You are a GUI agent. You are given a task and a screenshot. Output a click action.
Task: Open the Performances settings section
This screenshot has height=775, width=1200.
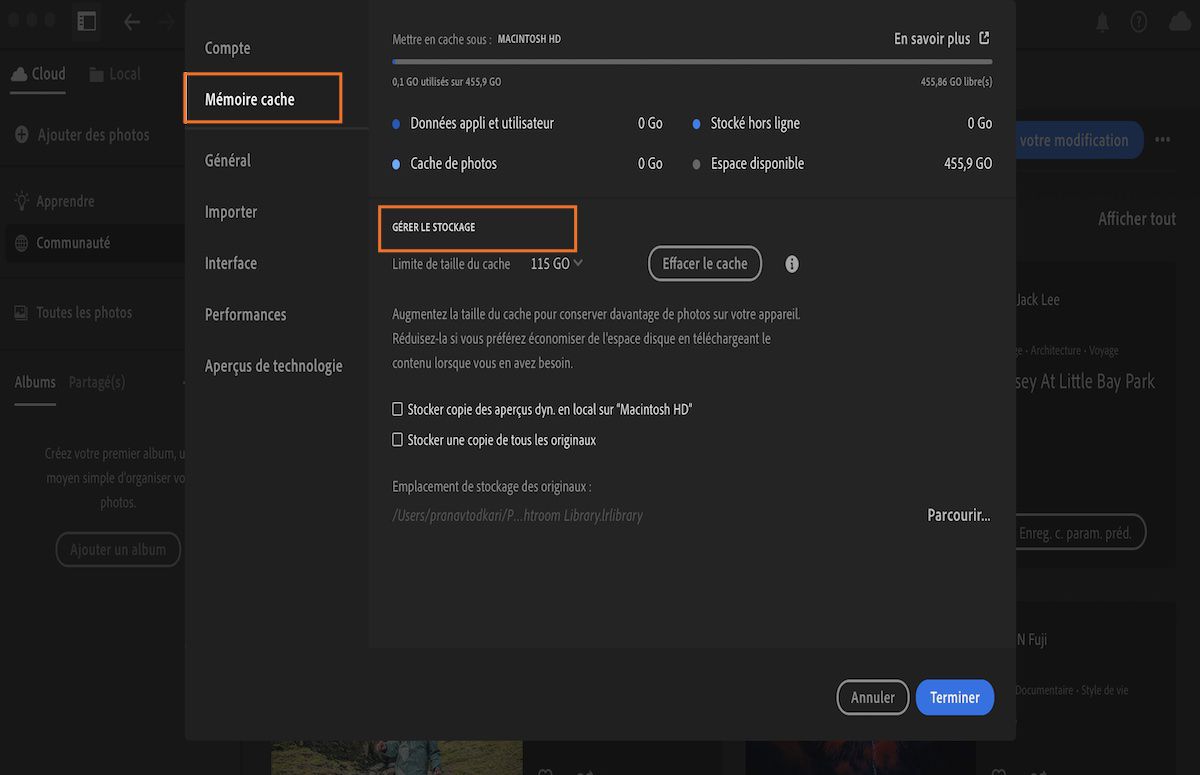click(x=245, y=314)
